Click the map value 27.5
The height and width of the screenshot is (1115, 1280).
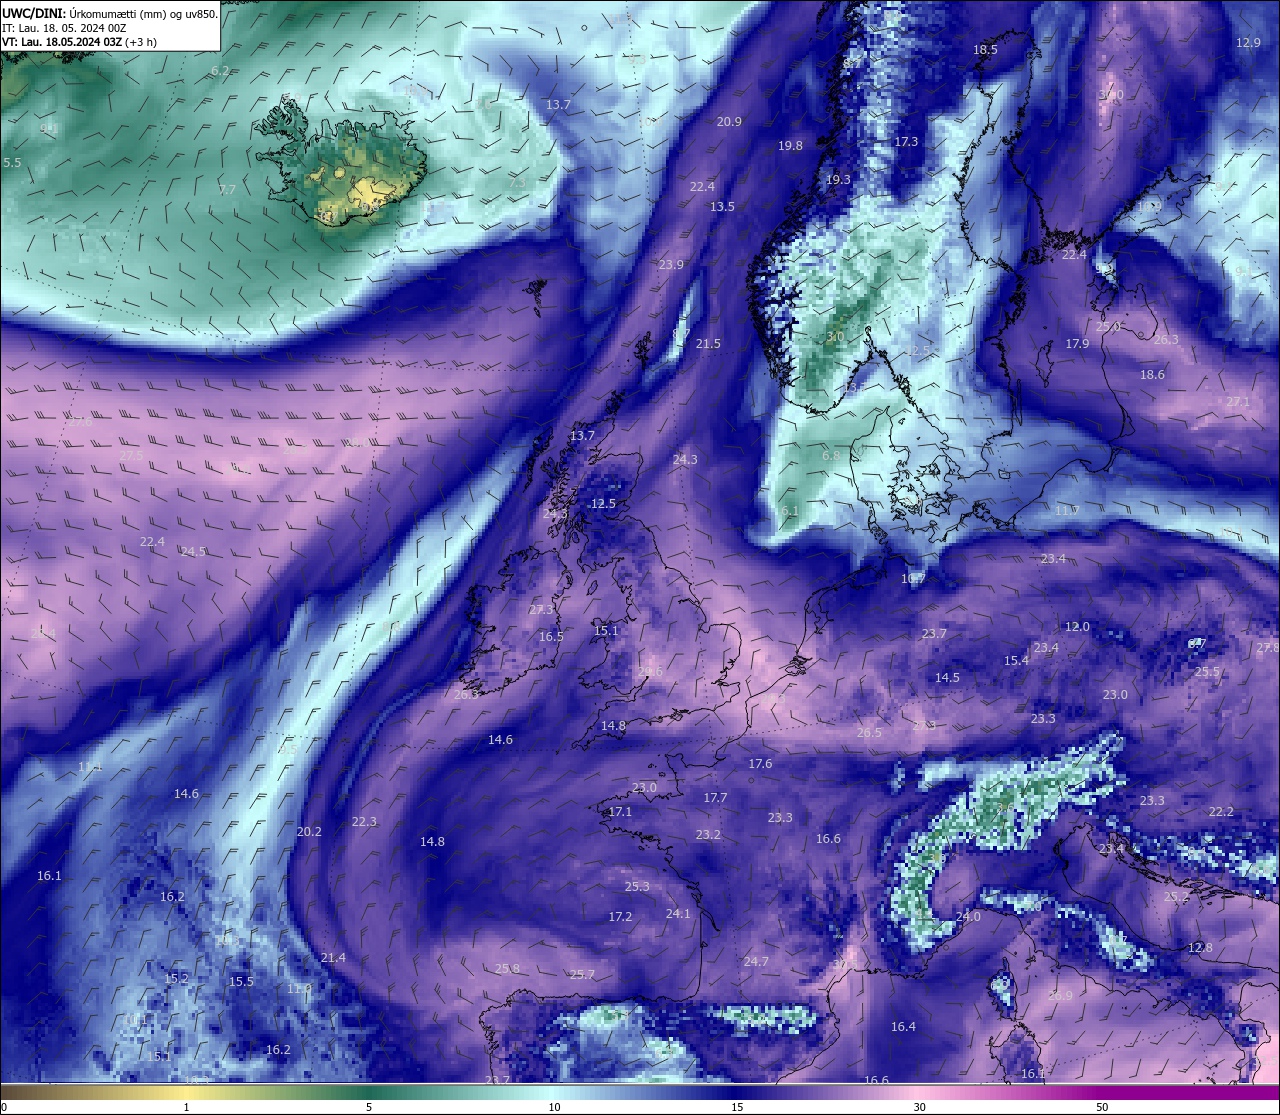tap(131, 456)
